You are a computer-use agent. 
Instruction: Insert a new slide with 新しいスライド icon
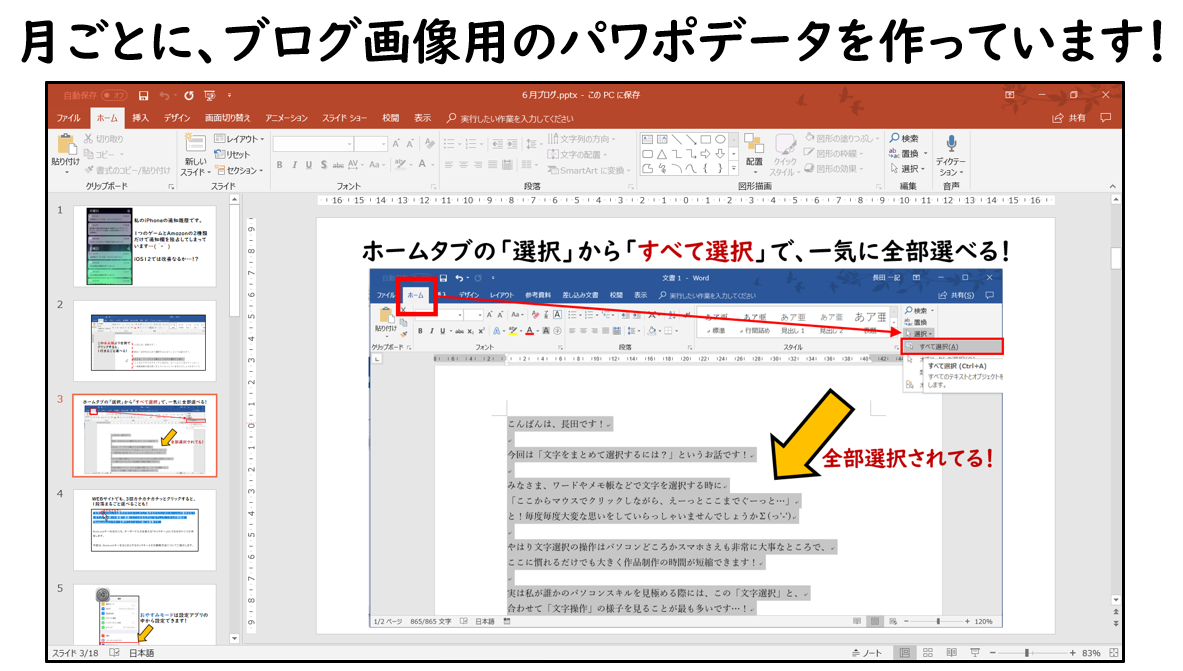[x=194, y=148]
